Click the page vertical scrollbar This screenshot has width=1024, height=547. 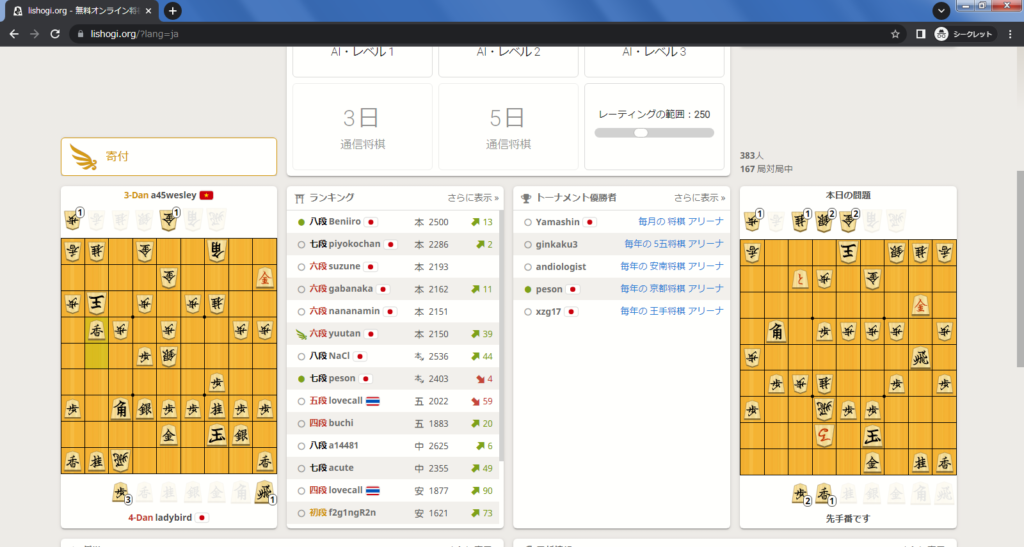1019,269
